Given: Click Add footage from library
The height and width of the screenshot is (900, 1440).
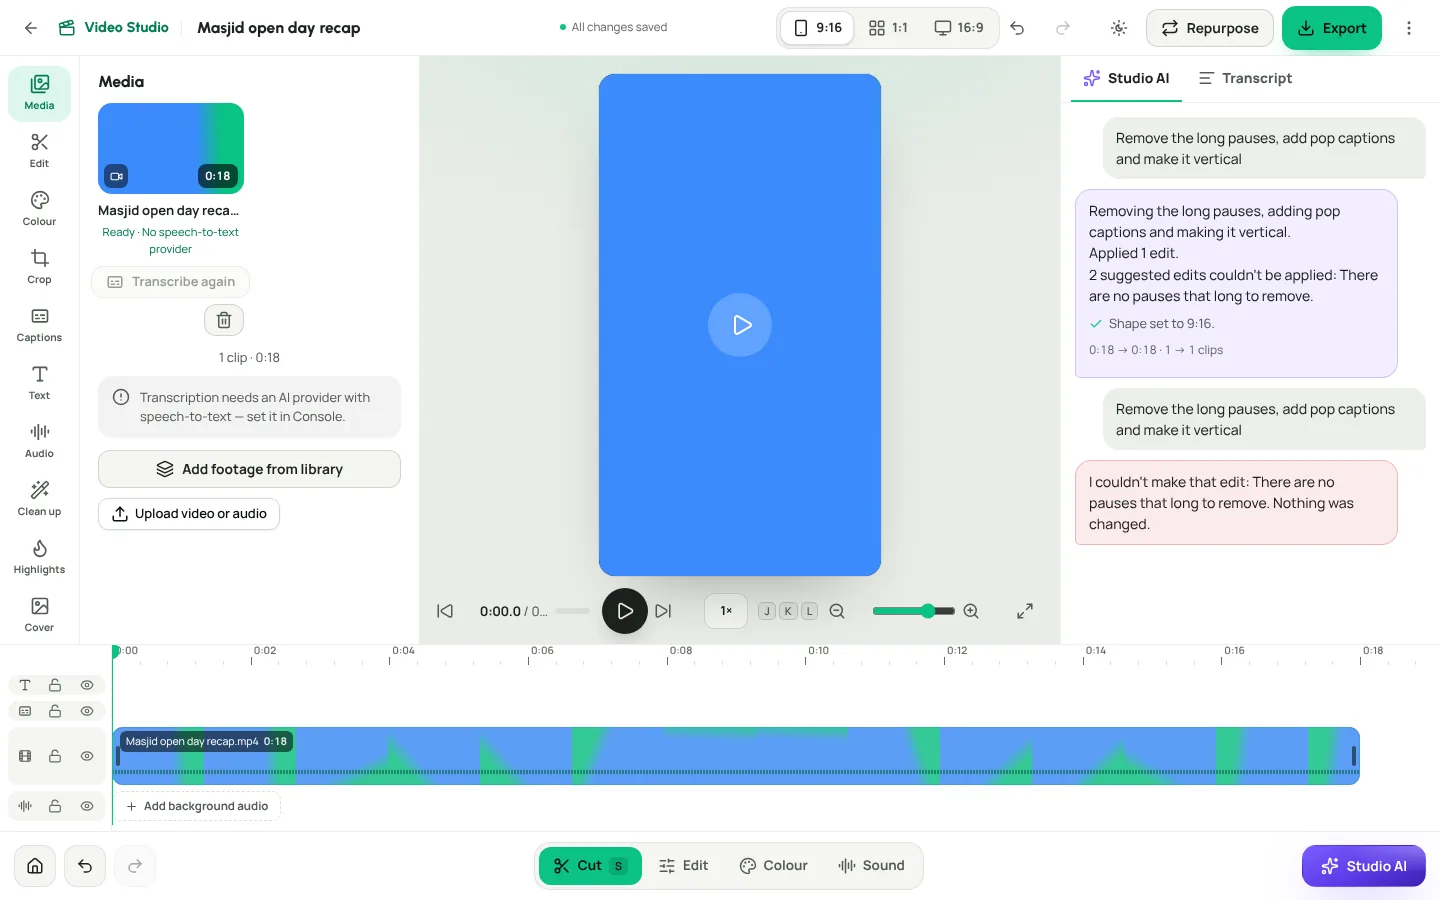Looking at the screenshot, I should [249, 469].
